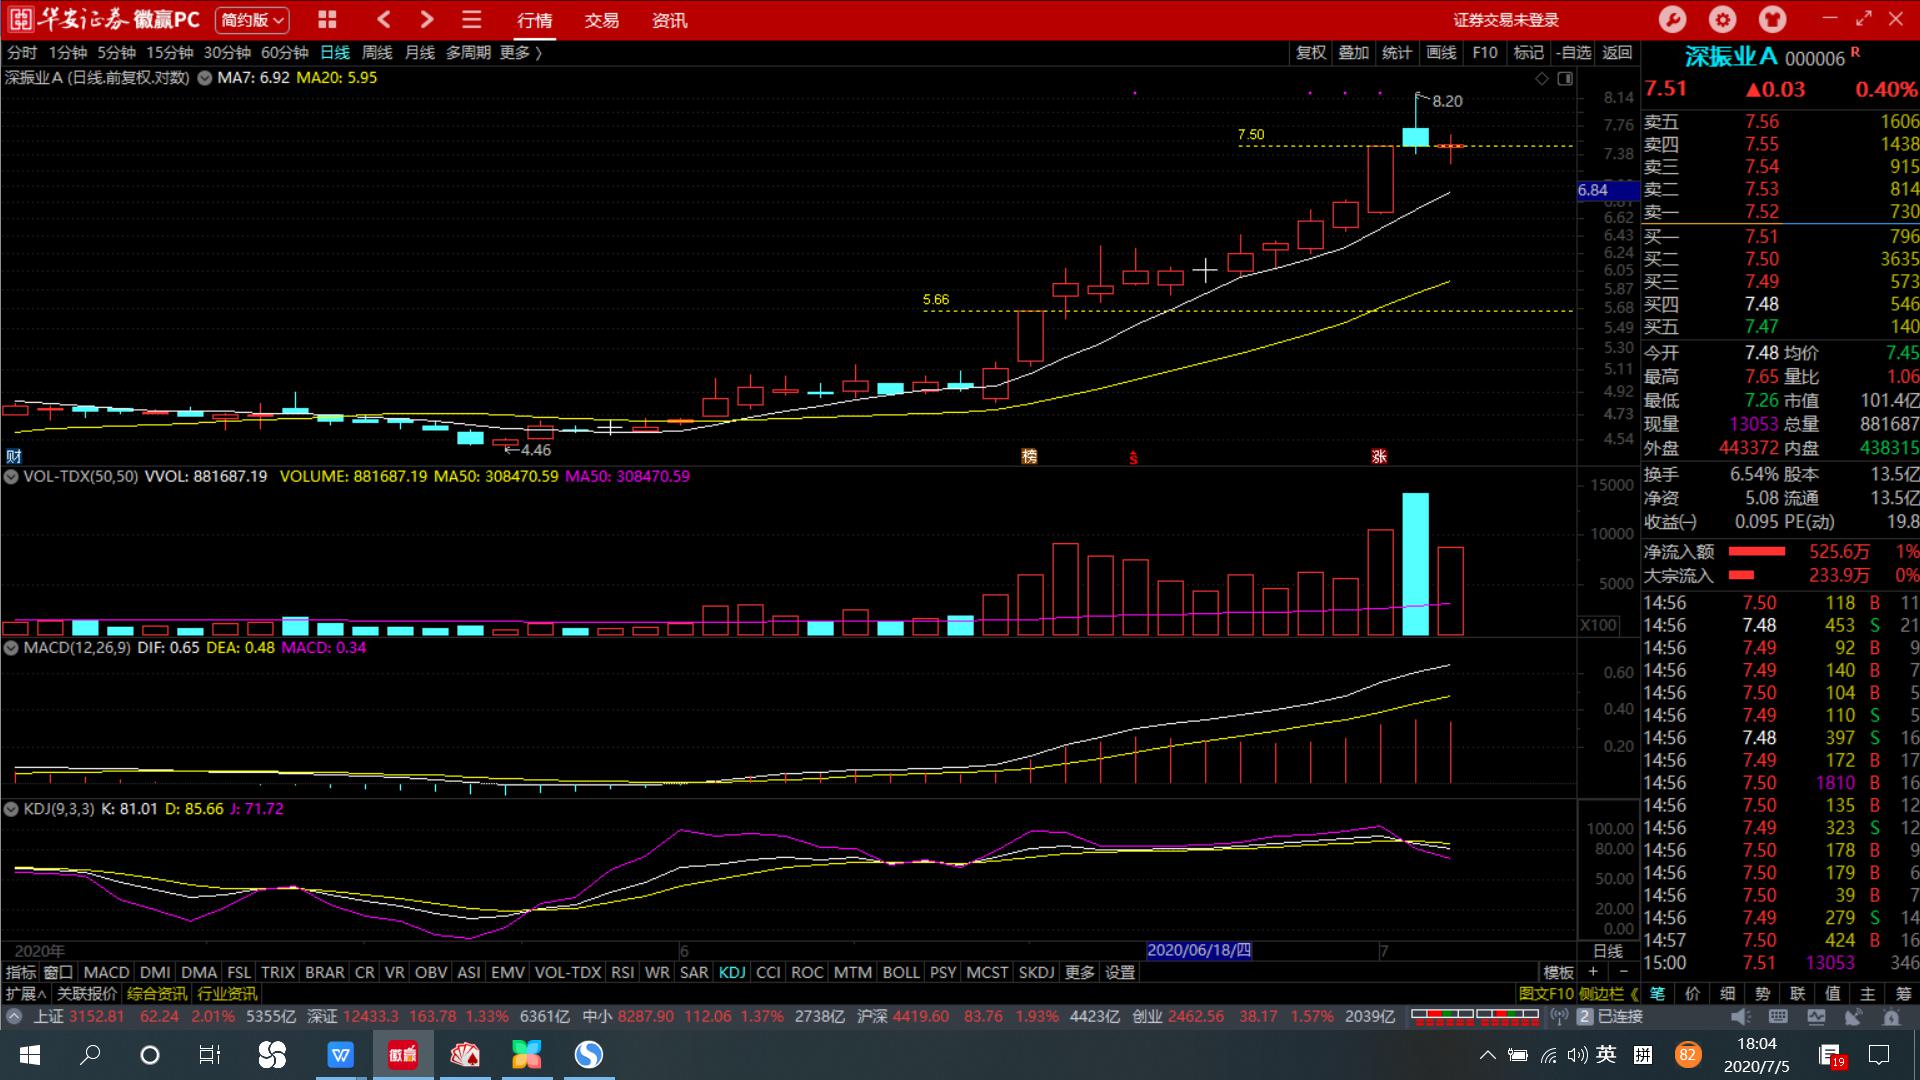The image size is (1920, 1080).
Task: Toggle the 复权 price adjustment option
Action: [x=1310, y=53]
